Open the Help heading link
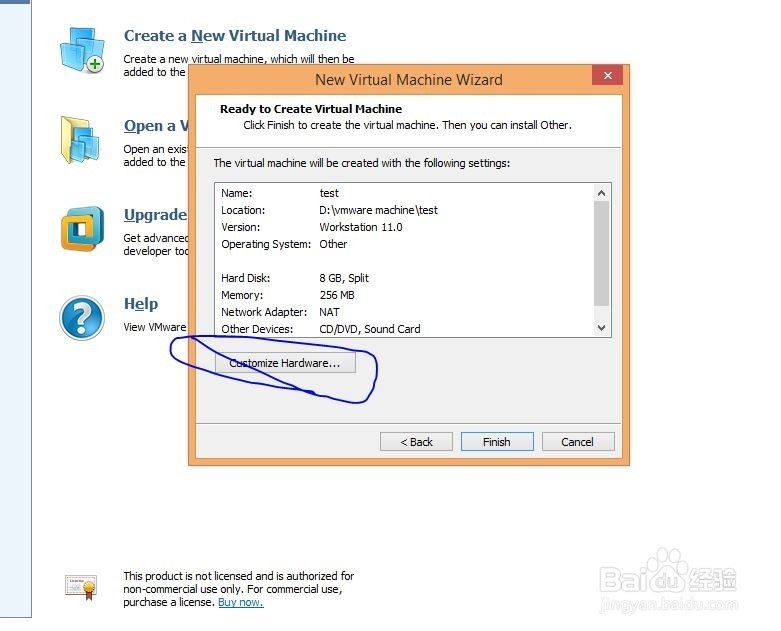Image resolution: width=781 pixels, height=631 pixels. coord(141,304)
